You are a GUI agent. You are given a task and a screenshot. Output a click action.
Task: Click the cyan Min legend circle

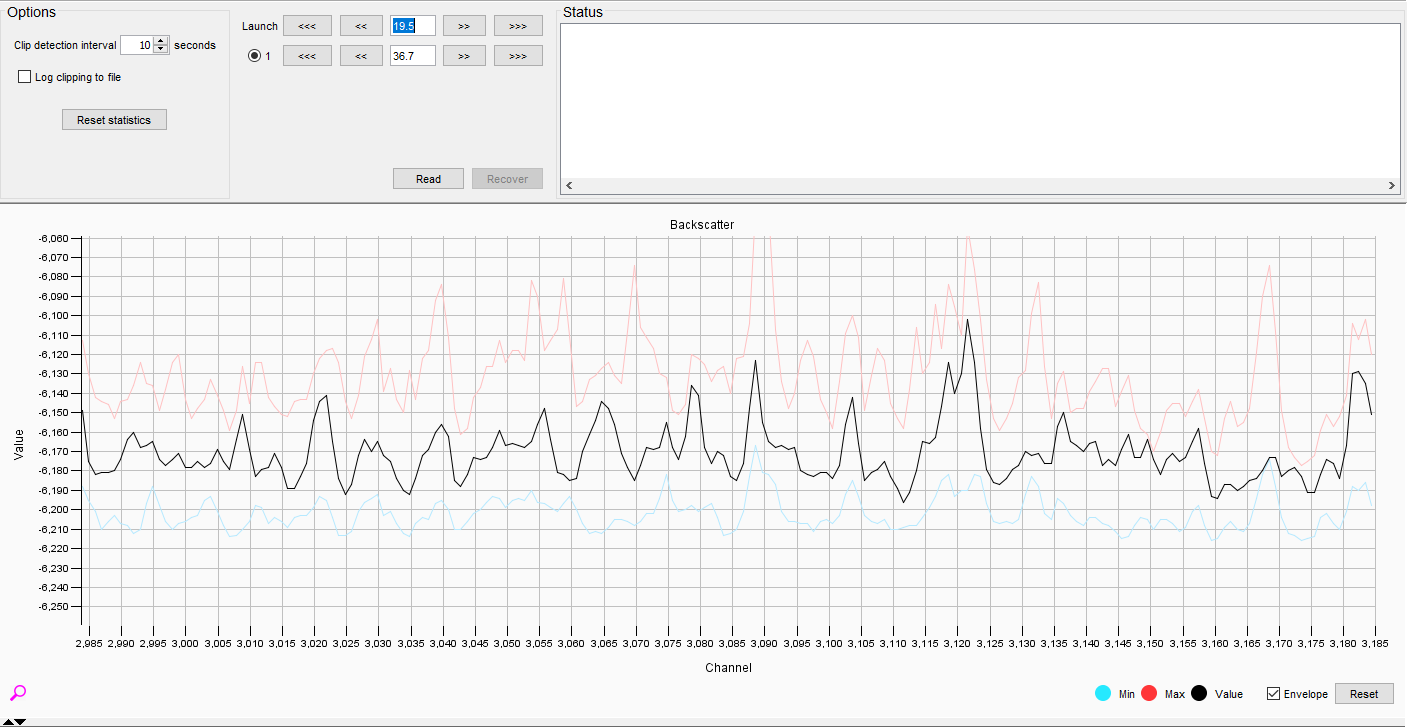1103,693
